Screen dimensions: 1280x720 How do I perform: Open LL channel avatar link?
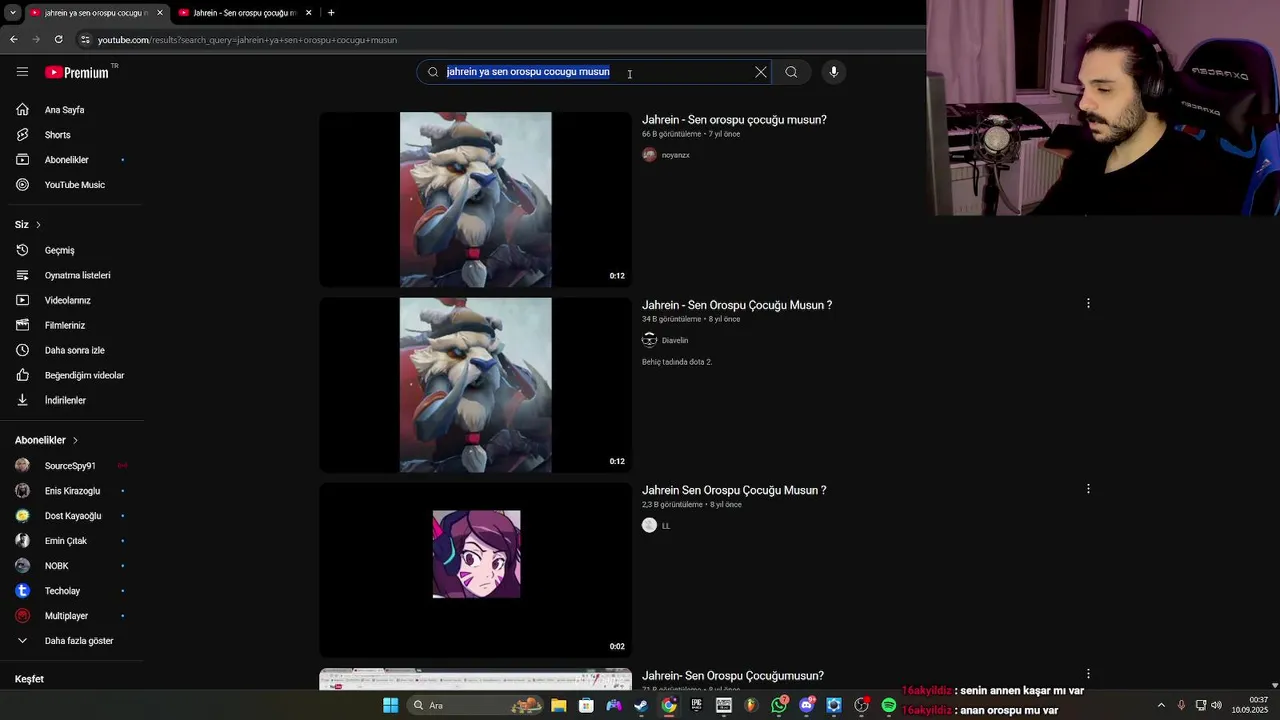point(649,525)
